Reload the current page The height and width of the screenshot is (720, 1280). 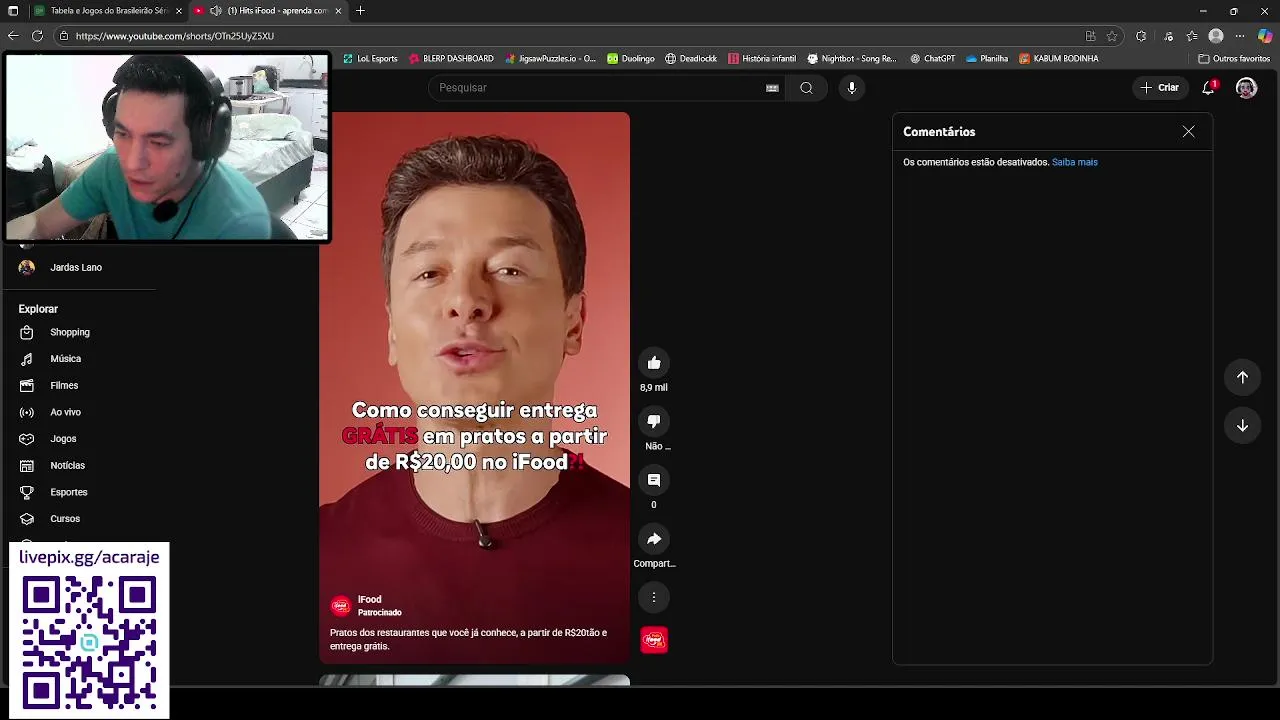tap(37, 36)
